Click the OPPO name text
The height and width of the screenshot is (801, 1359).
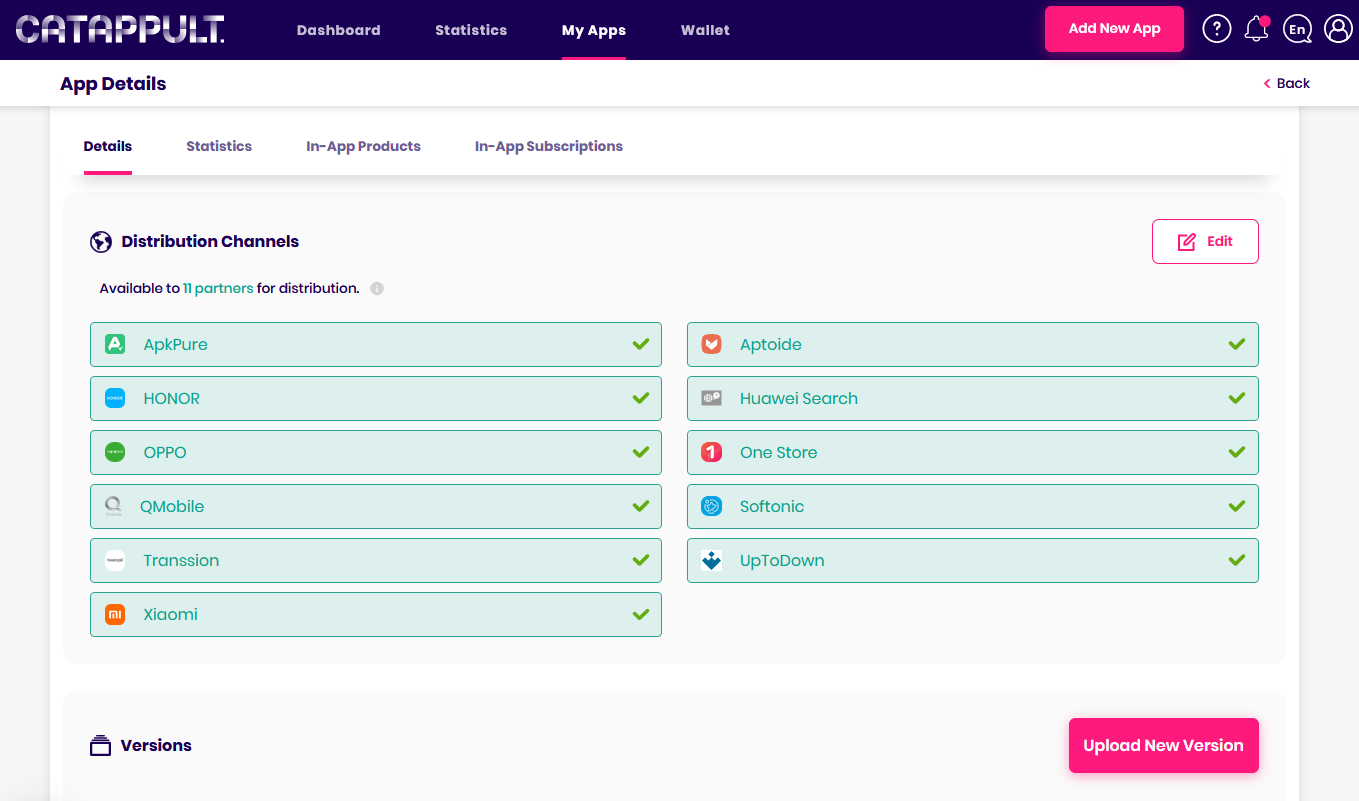tap(165, 452)
